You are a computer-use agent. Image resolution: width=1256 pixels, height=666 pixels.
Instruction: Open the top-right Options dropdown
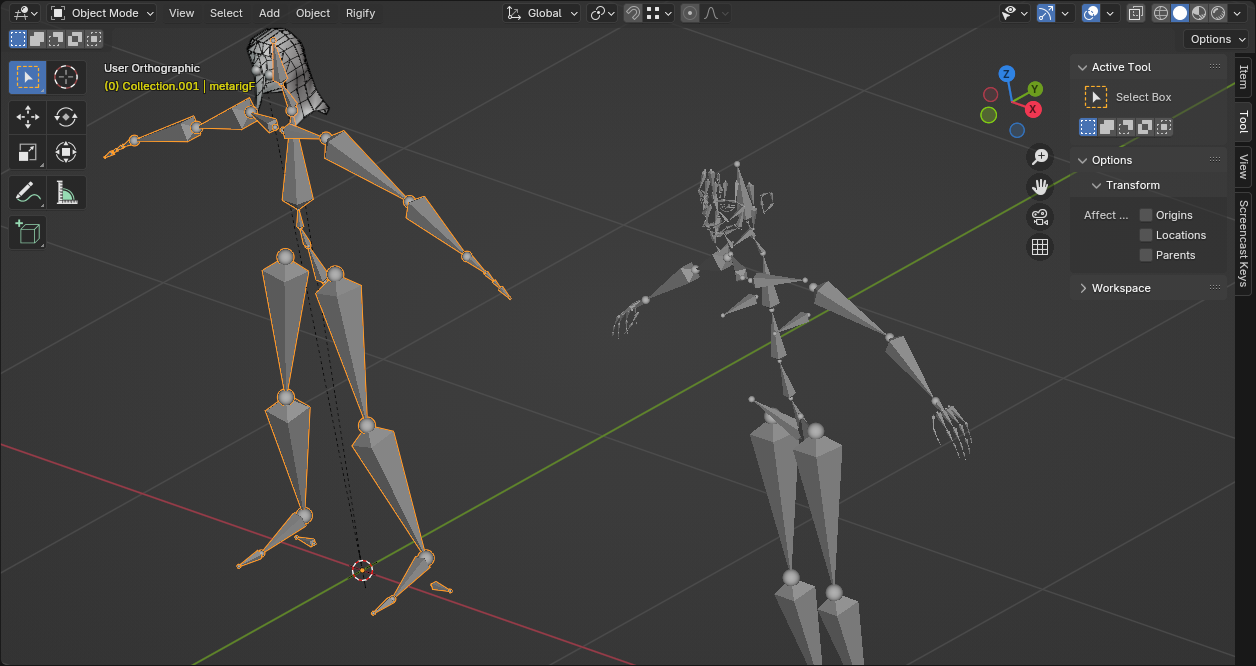[x=1217, y=39]
